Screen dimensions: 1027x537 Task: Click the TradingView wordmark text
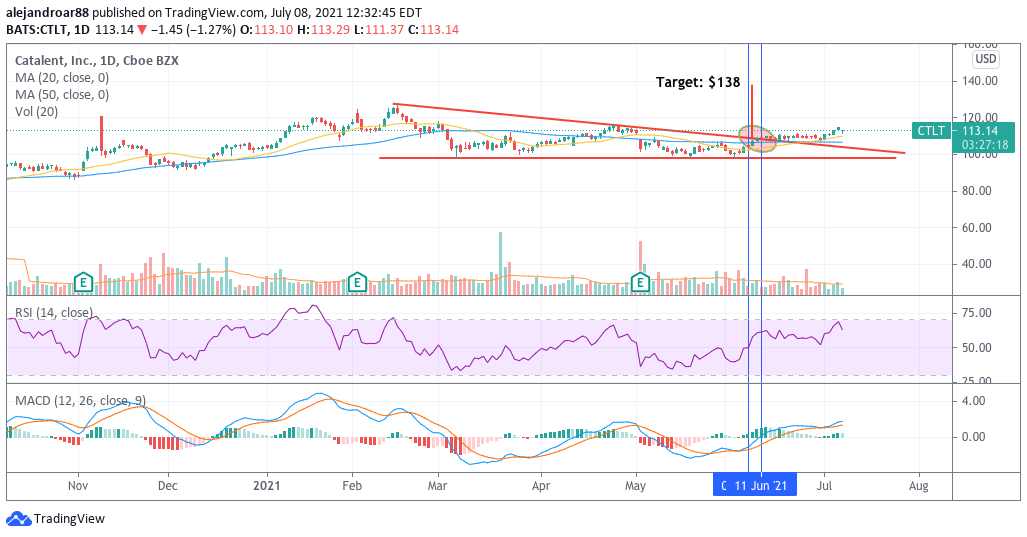point(69,519)
